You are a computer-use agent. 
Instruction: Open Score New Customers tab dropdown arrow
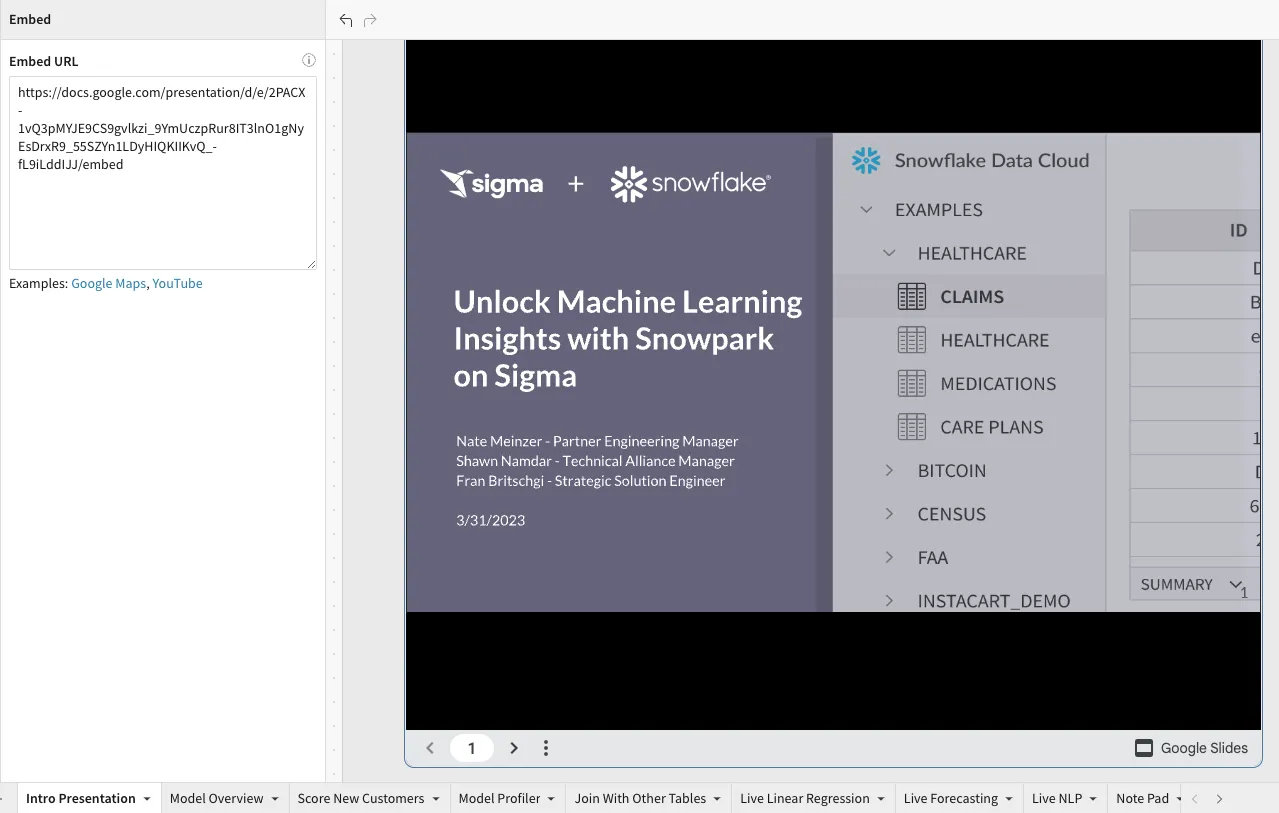point(436,799)
